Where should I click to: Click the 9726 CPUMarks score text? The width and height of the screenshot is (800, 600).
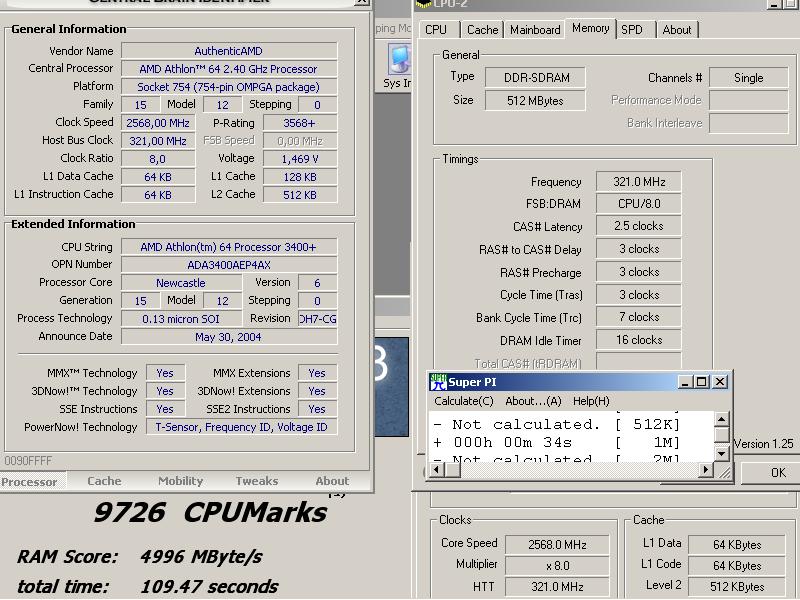tap(210, 512)
